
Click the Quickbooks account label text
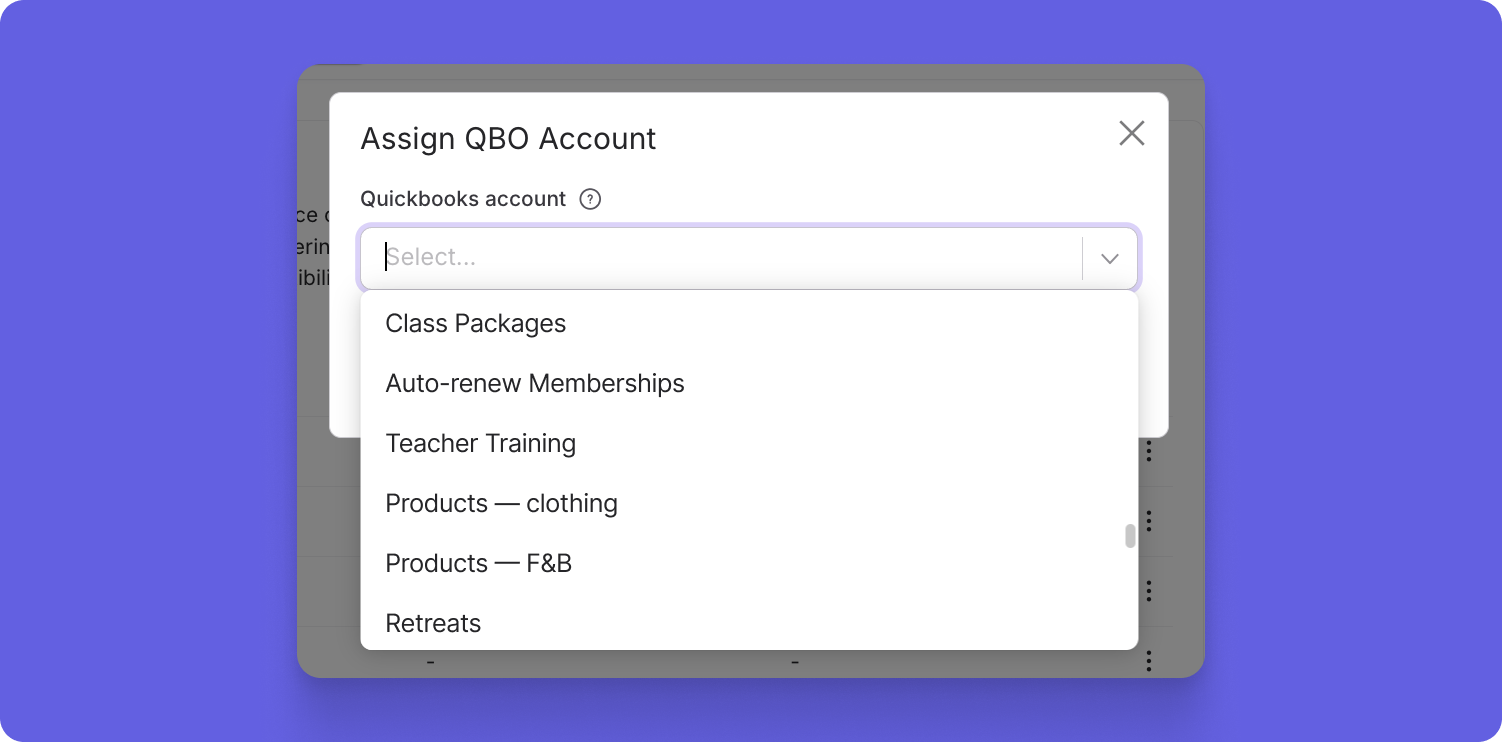tap(463, 199)
